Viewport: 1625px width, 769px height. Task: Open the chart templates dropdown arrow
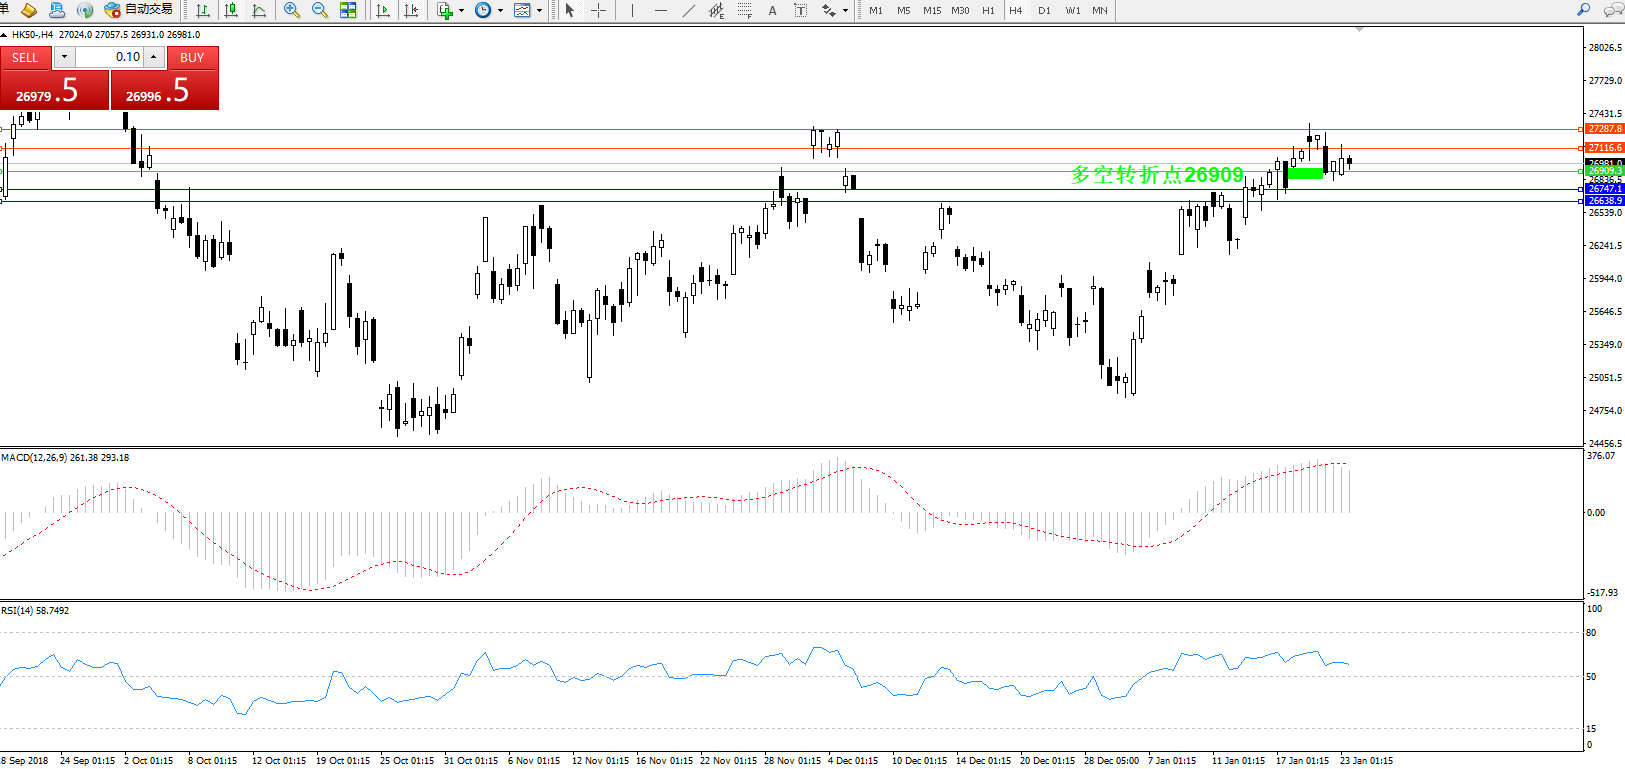point(540,11)
